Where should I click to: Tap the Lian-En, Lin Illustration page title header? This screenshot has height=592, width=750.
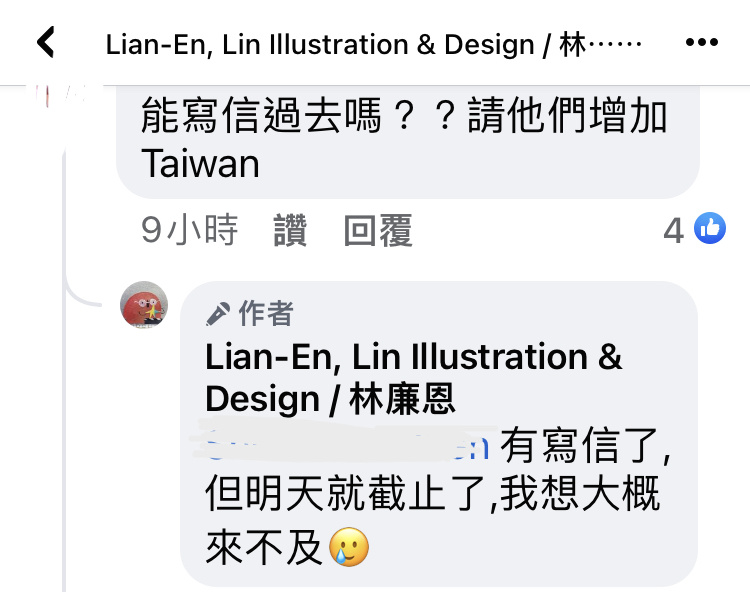click(x=374, y=45)
